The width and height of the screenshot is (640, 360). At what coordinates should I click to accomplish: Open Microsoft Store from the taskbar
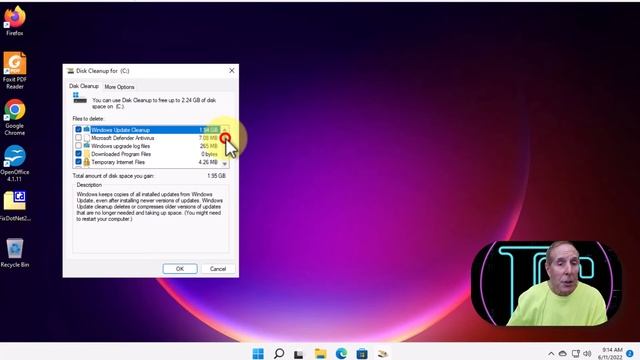pyautogui.click(x=362, y=353)
